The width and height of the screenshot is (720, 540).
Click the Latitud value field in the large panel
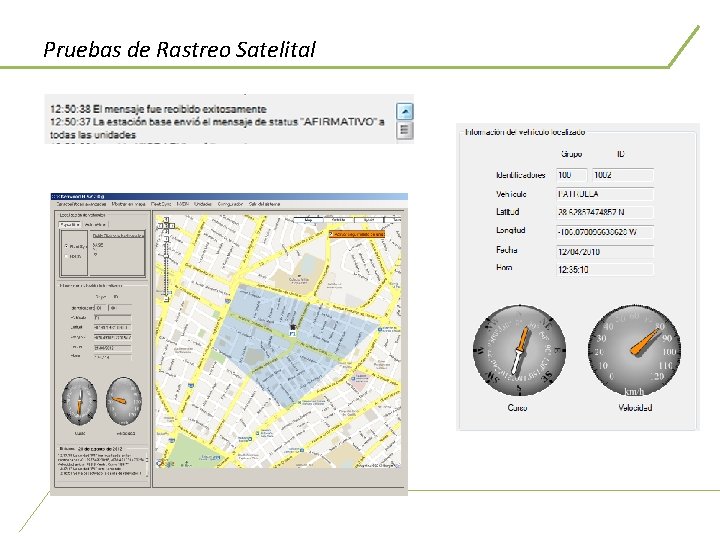click(605, 212)
